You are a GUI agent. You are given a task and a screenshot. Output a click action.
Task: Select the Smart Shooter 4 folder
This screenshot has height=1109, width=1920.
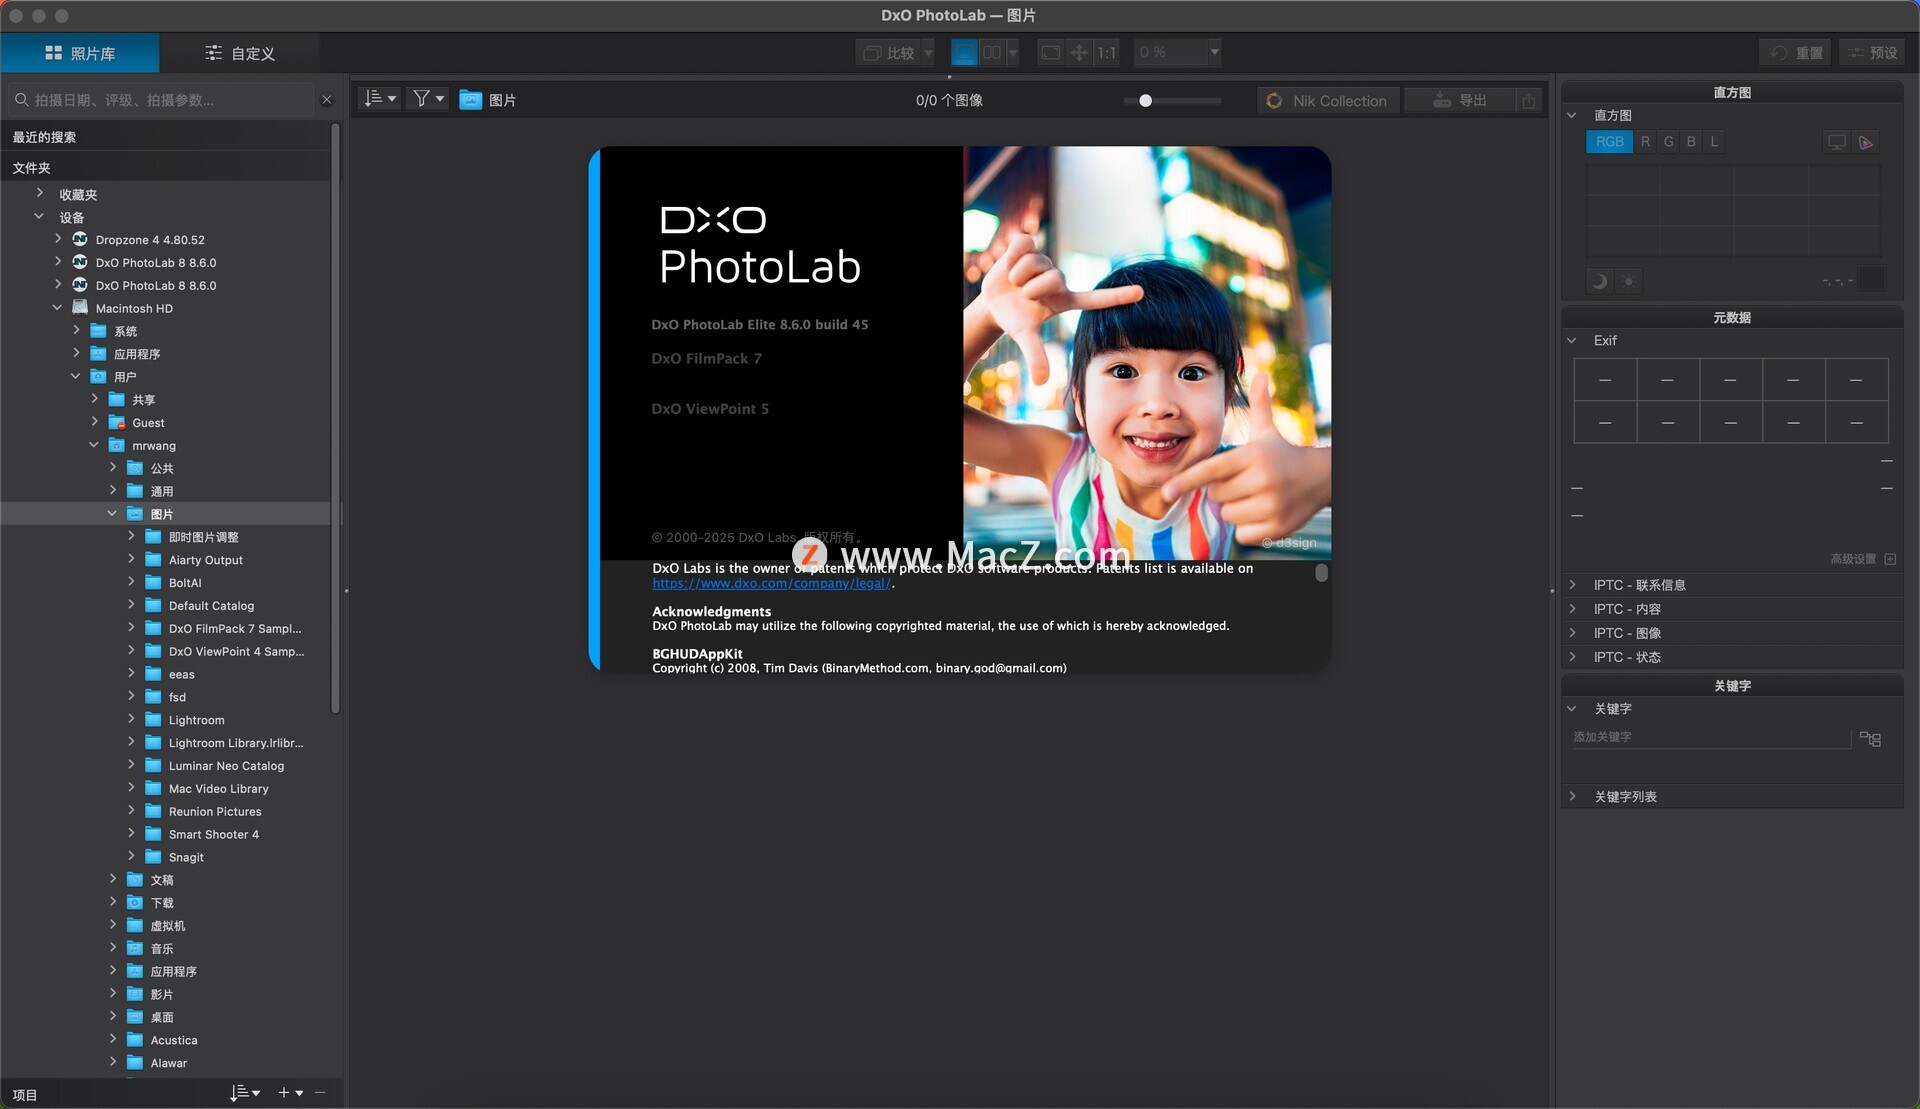pos(213,834)
